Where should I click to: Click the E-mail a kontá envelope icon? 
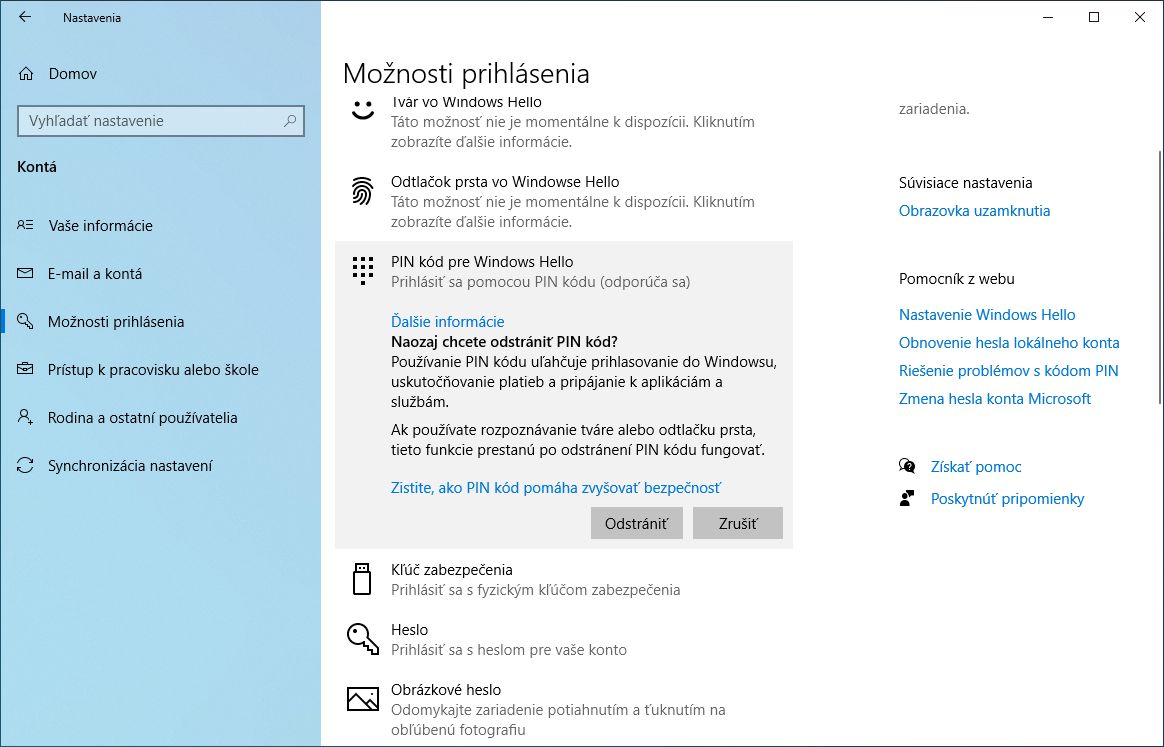[25, 273]
